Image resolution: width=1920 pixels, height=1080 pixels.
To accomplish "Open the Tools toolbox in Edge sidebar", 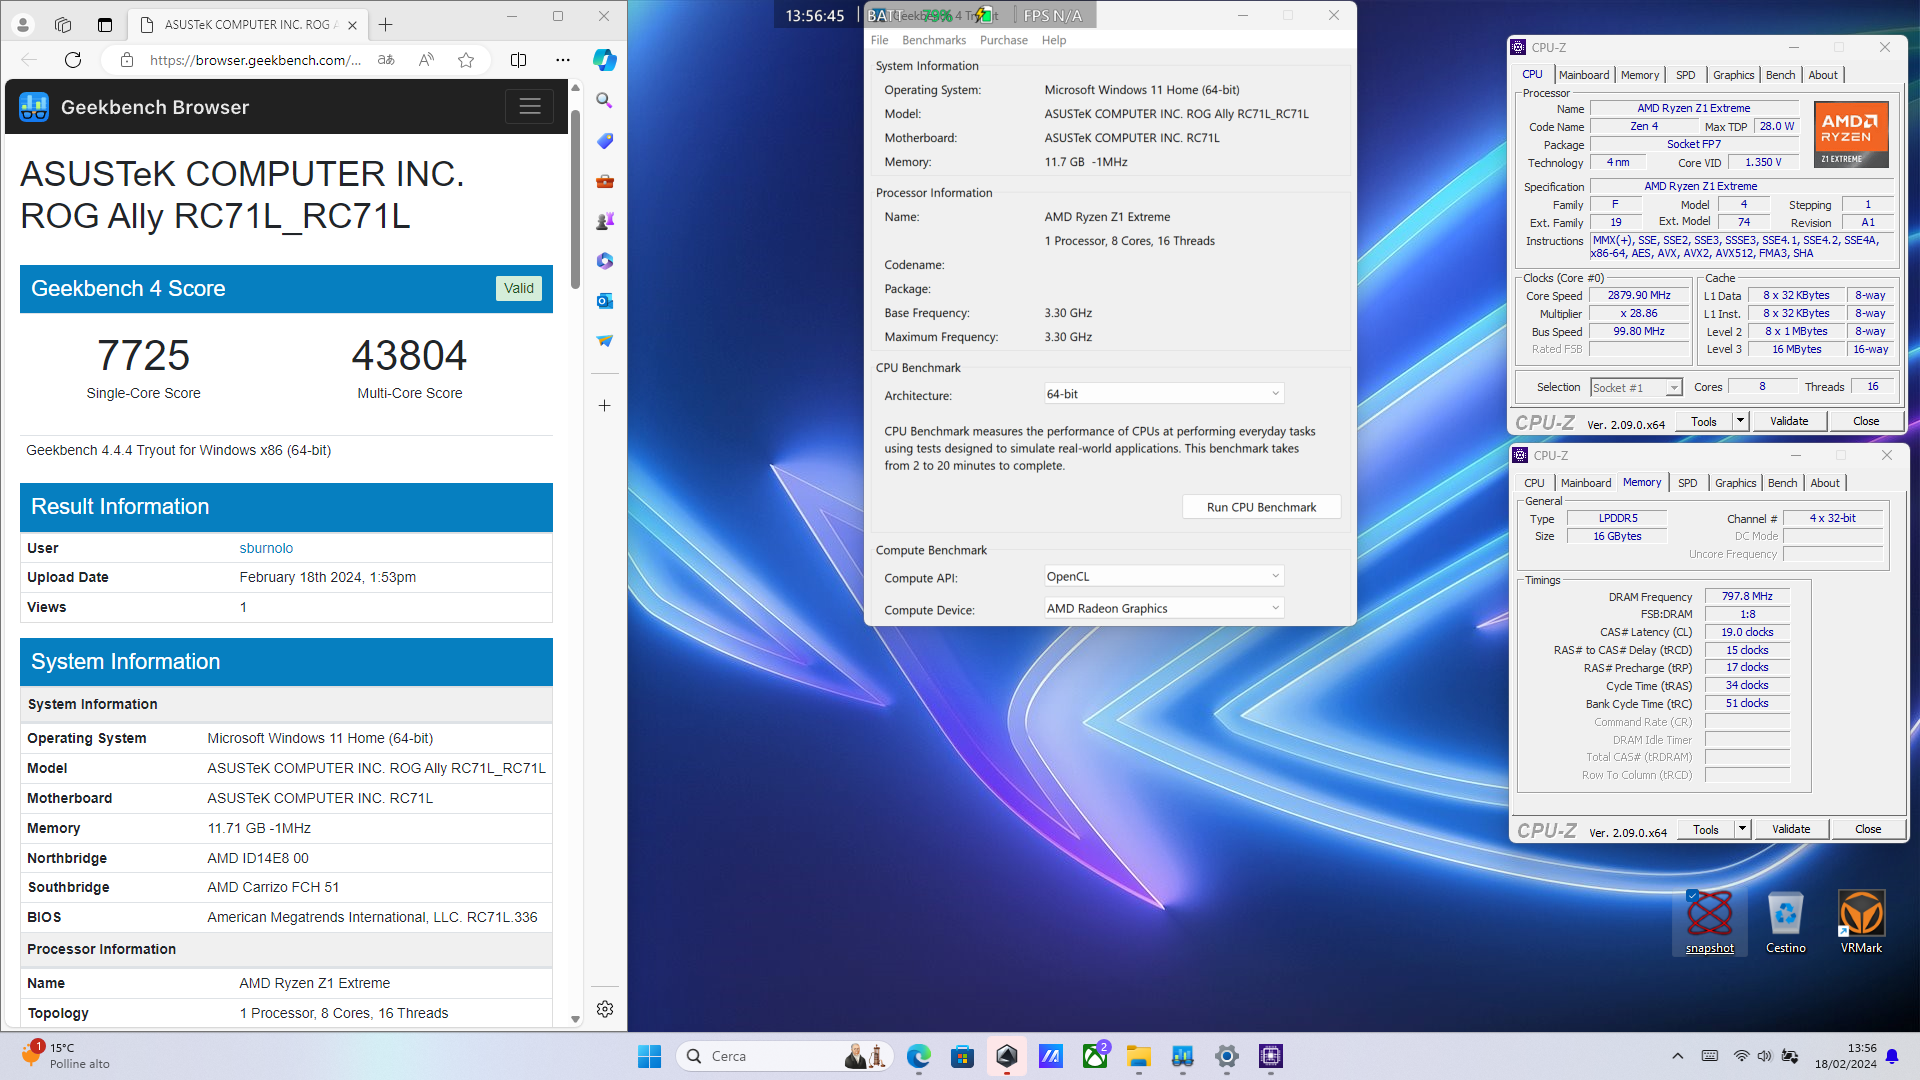I will tap(604, 181).
